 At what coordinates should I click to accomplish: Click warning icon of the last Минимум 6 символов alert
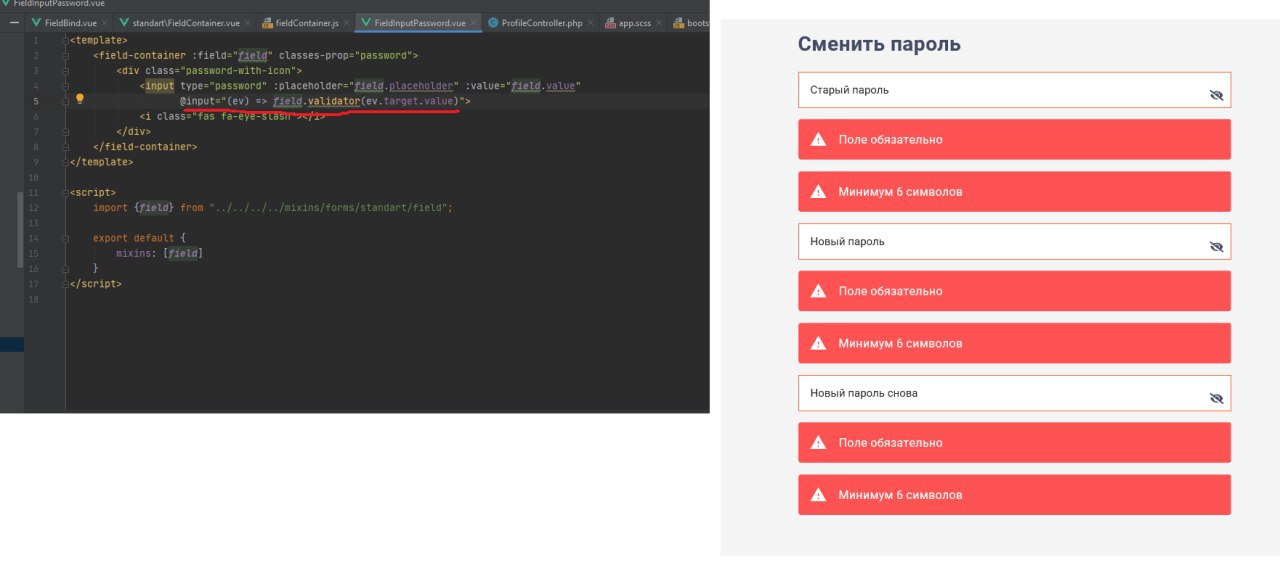[x=818, y=494]
